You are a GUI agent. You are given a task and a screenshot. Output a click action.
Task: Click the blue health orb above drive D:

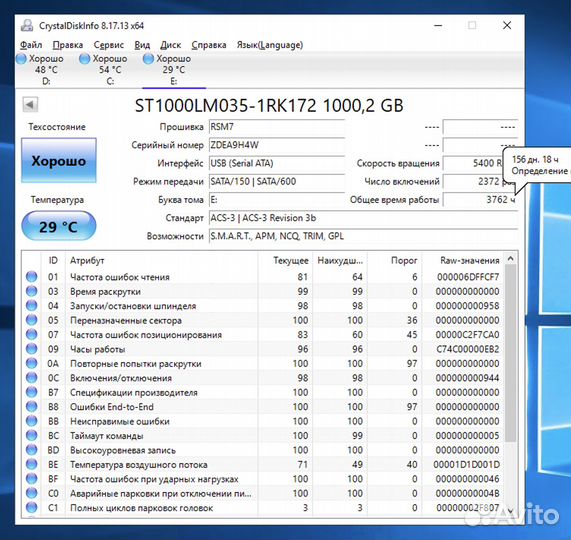[x=21, y=58]
